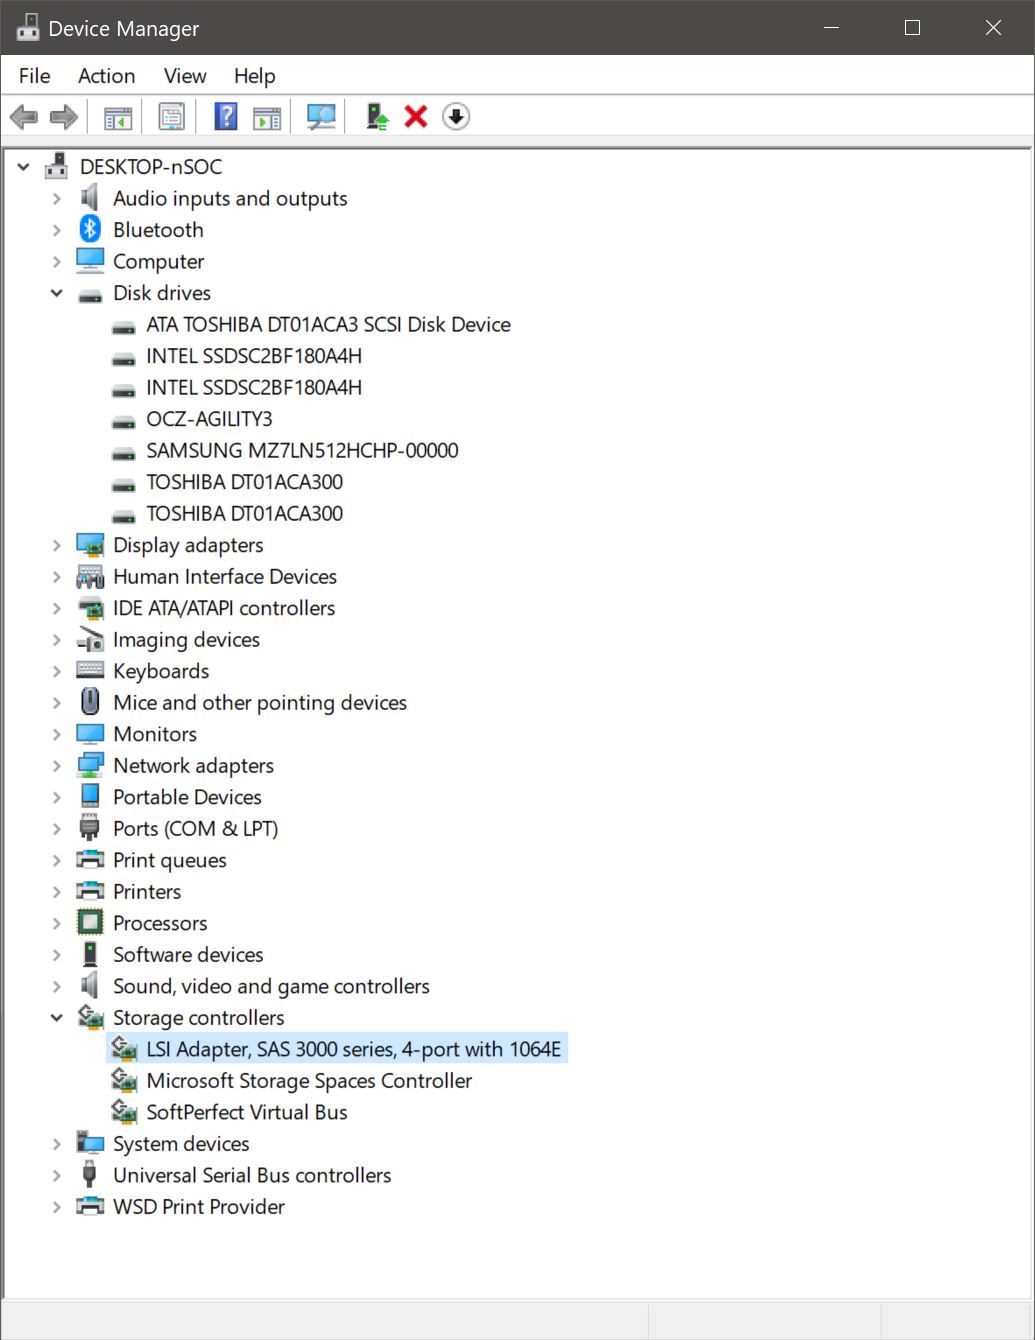The height and width of the screenshot is (1340, 1035).
Task: Click the red X Uninstall device icon
Action: coord(416,117)
